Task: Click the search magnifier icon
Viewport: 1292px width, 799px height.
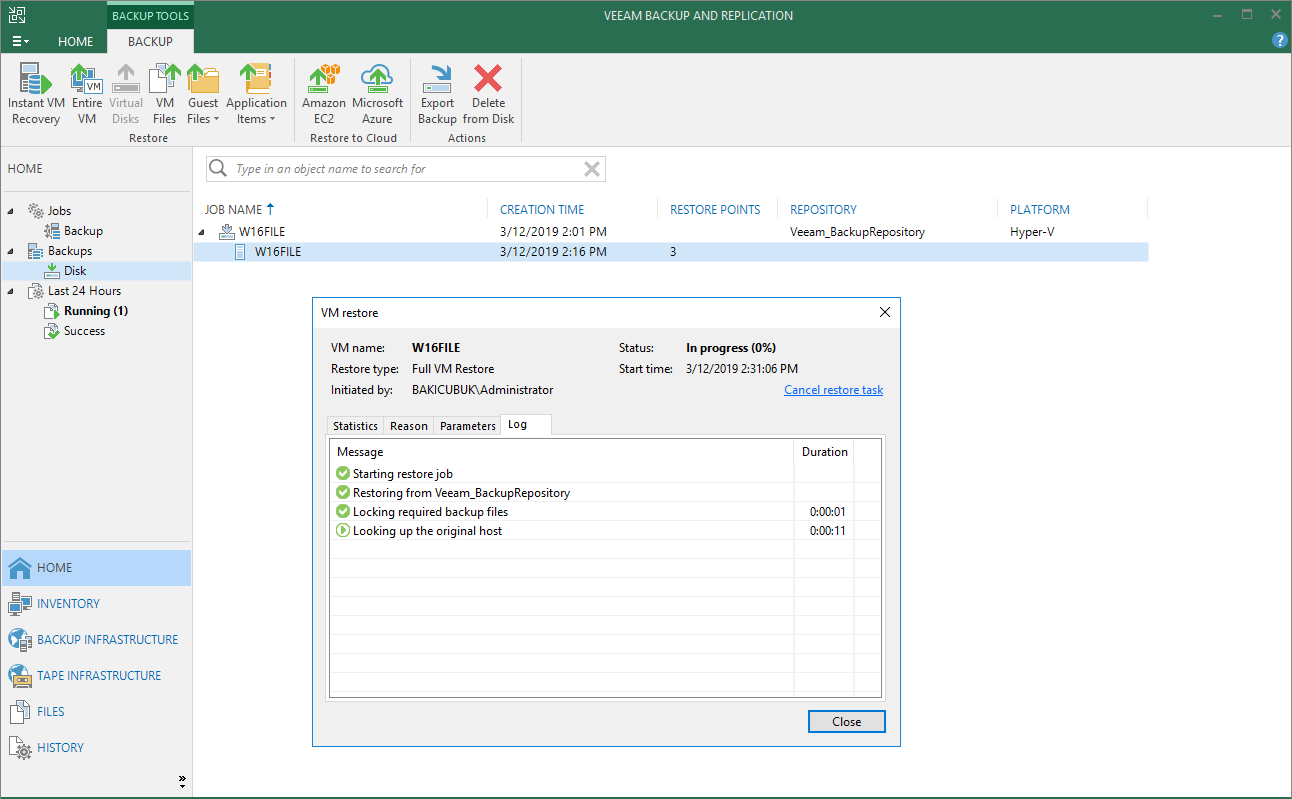Action: (x=219, y=169)
